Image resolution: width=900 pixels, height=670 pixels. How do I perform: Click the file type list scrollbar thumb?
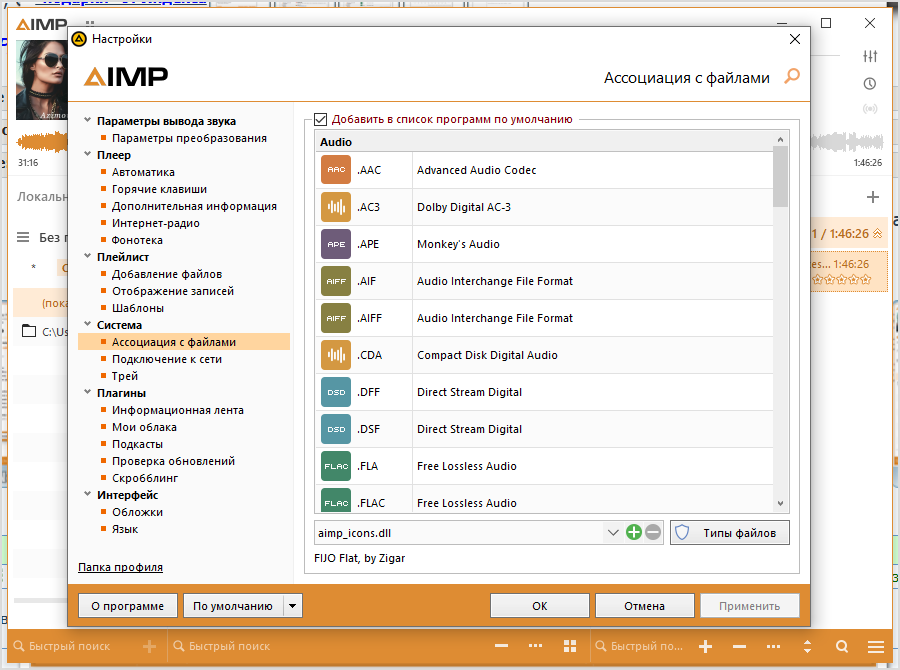(780, 176)
